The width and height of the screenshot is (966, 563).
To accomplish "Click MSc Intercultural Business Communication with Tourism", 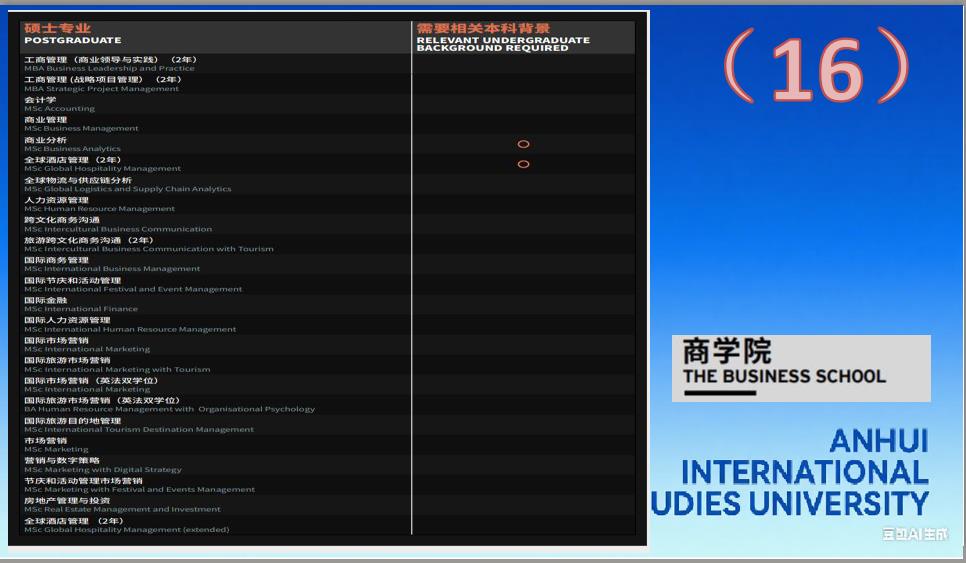I will 148,244.
